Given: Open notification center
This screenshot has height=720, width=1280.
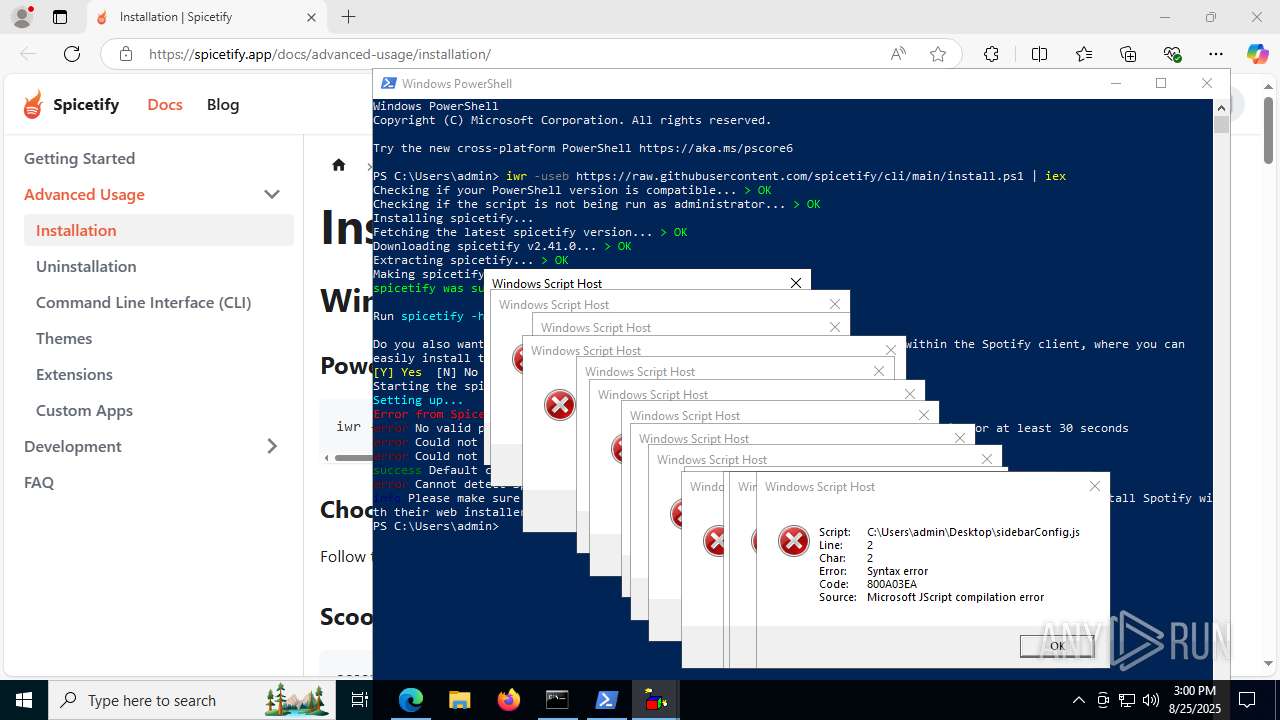Looking at the screenshot, I should (1247, 700).
